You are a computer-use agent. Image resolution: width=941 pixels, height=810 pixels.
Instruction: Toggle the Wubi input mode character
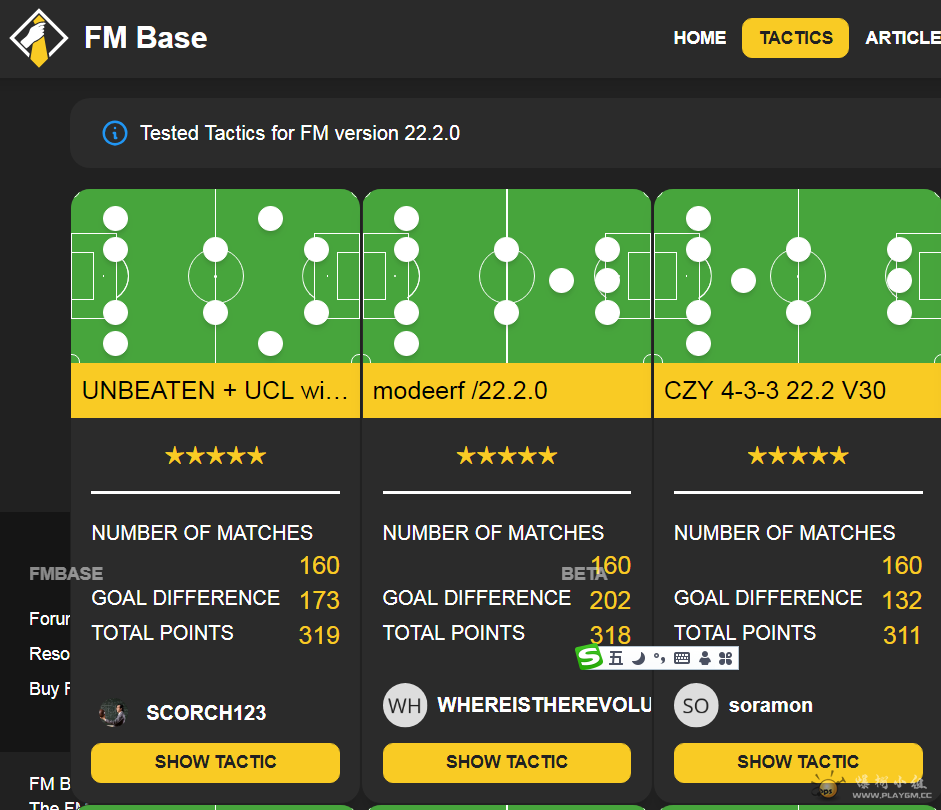click(x=615, y=658)
